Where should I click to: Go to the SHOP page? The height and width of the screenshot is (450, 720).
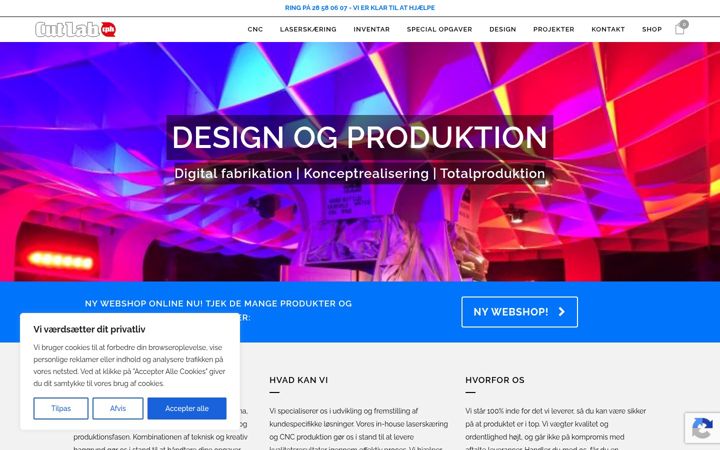coord(652,29)
